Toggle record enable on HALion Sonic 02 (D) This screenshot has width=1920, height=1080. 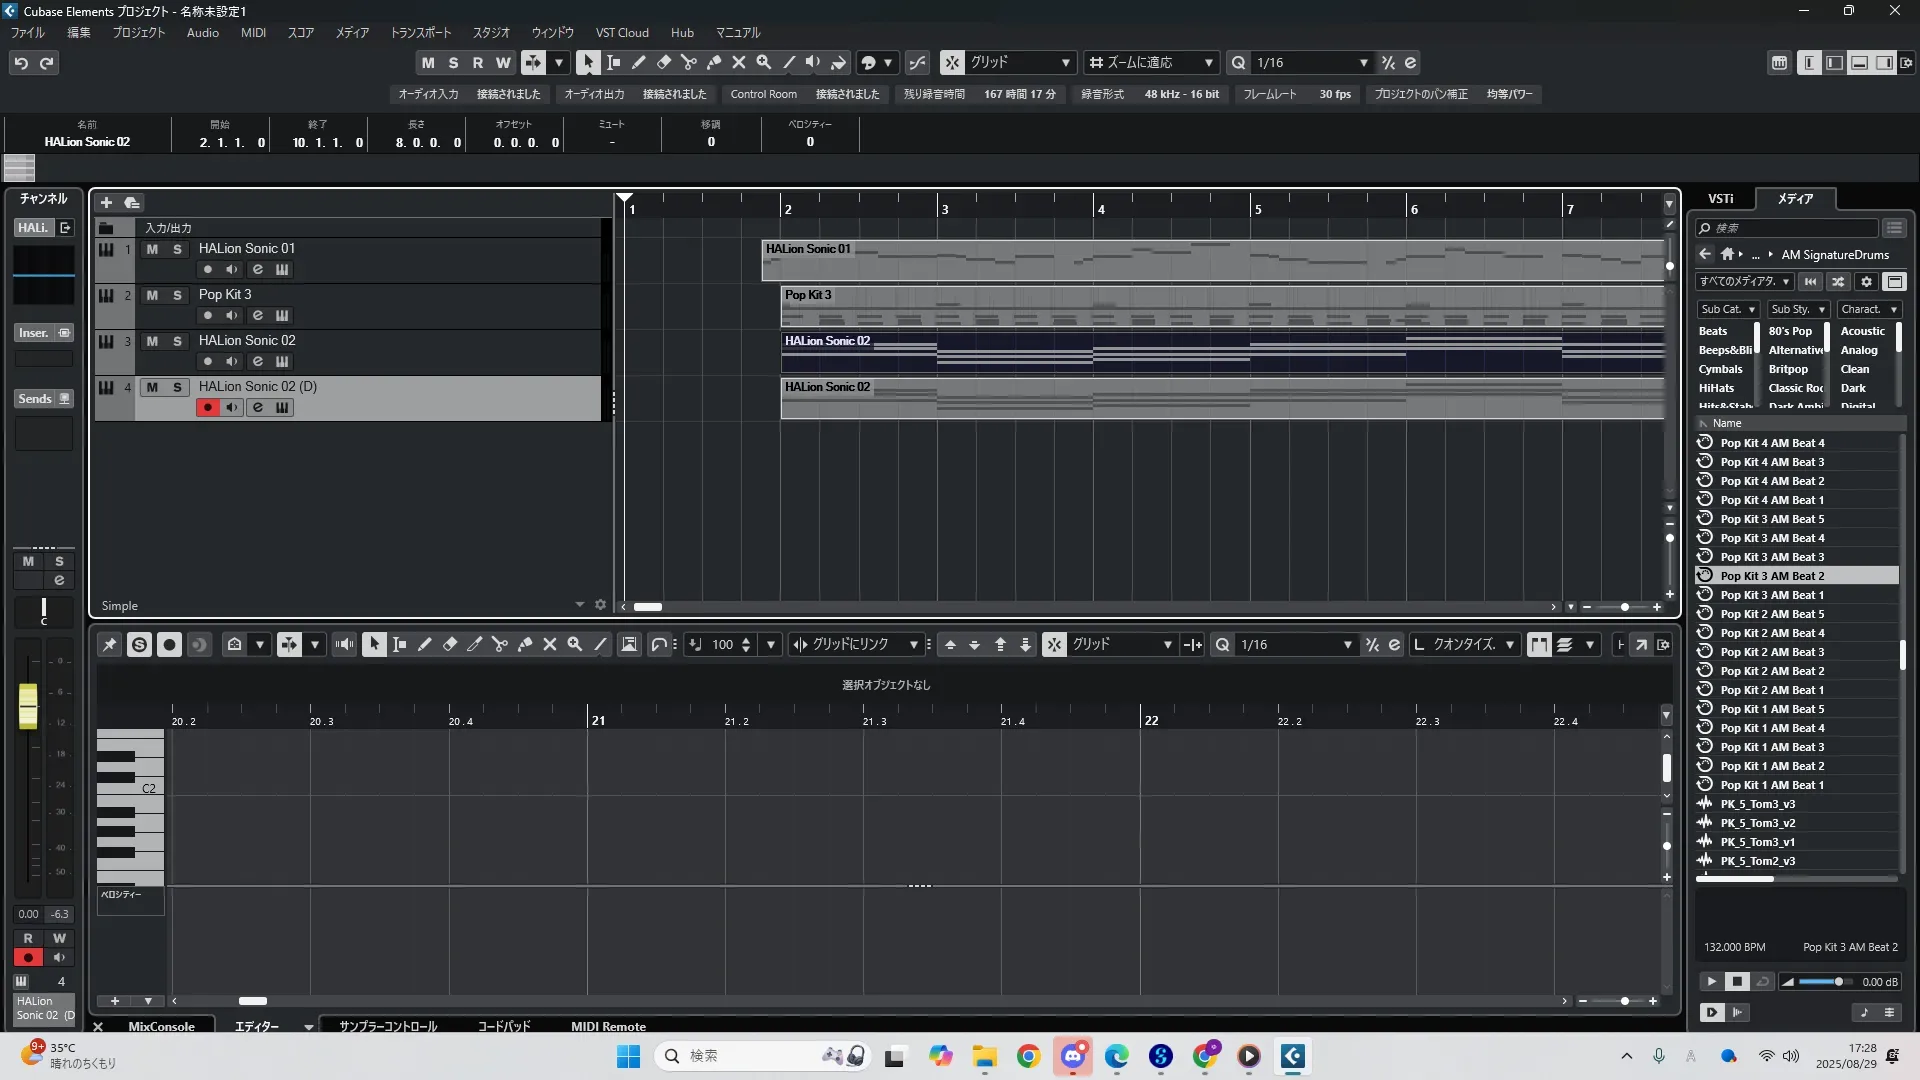point(207,407)
